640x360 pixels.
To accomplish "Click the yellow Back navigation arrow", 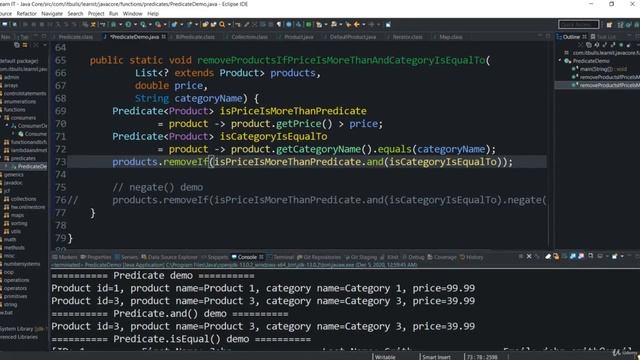I will [357, 24].
